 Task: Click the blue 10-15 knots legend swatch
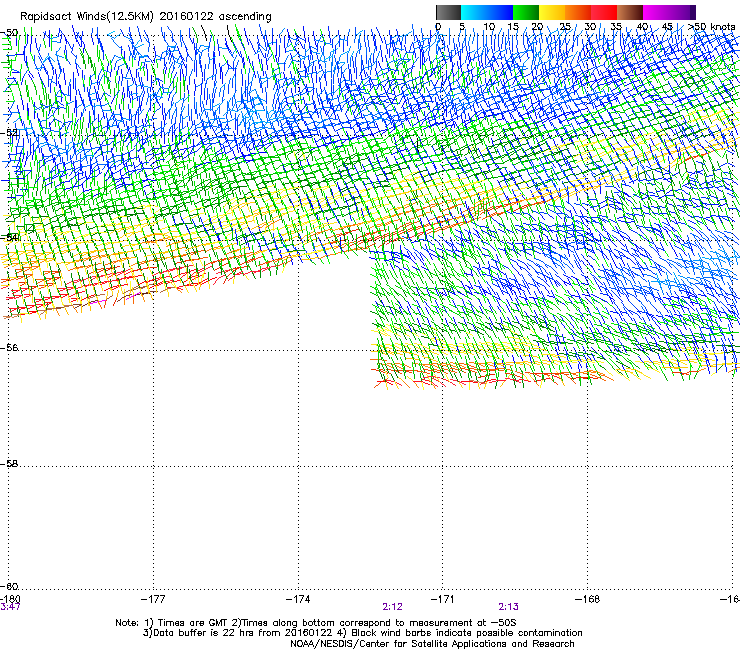tap(500, 12)
